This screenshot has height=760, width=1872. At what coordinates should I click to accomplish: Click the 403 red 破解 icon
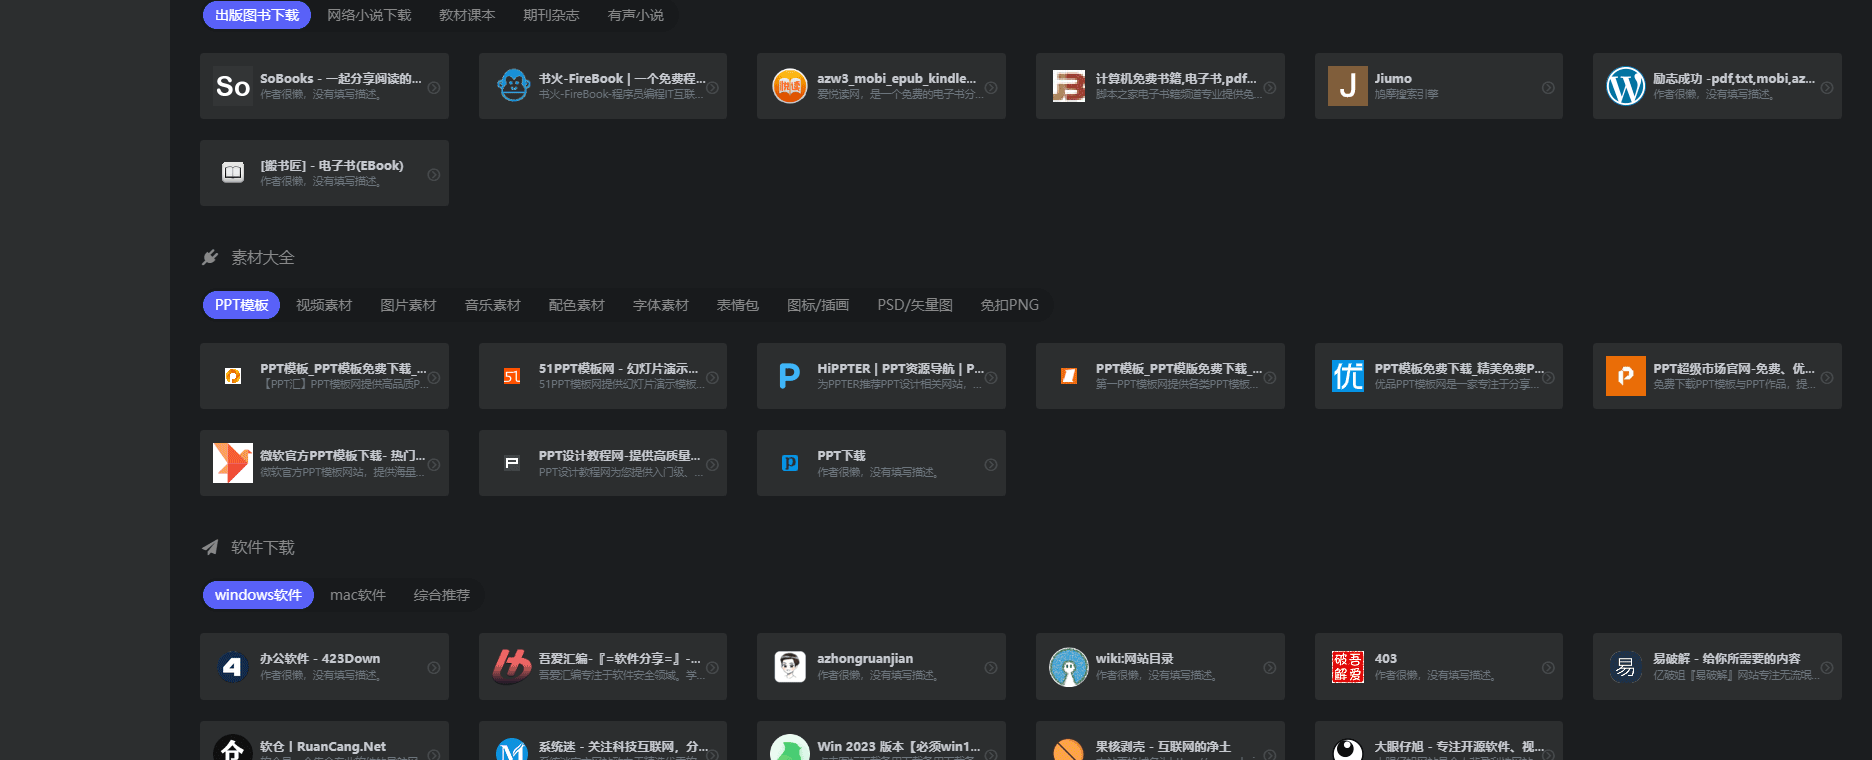(x=1348, y=666)
